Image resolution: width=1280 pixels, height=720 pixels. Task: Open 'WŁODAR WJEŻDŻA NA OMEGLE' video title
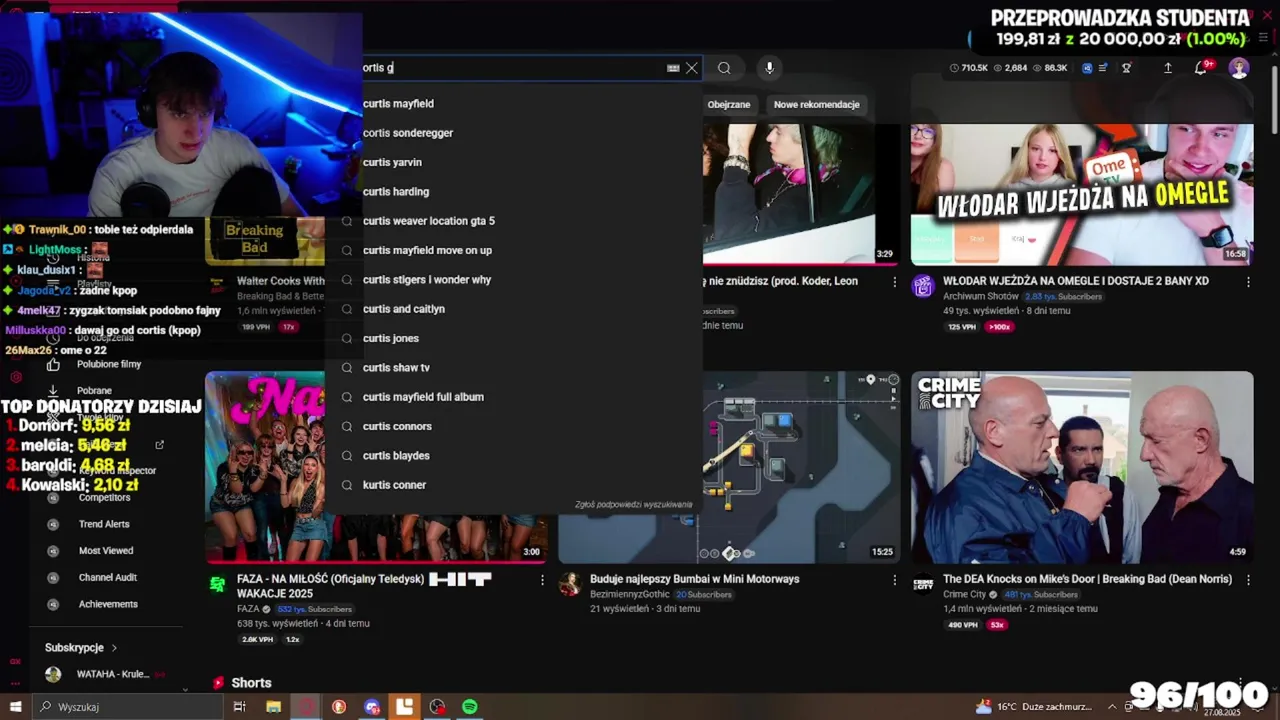tap(1076, 281)
